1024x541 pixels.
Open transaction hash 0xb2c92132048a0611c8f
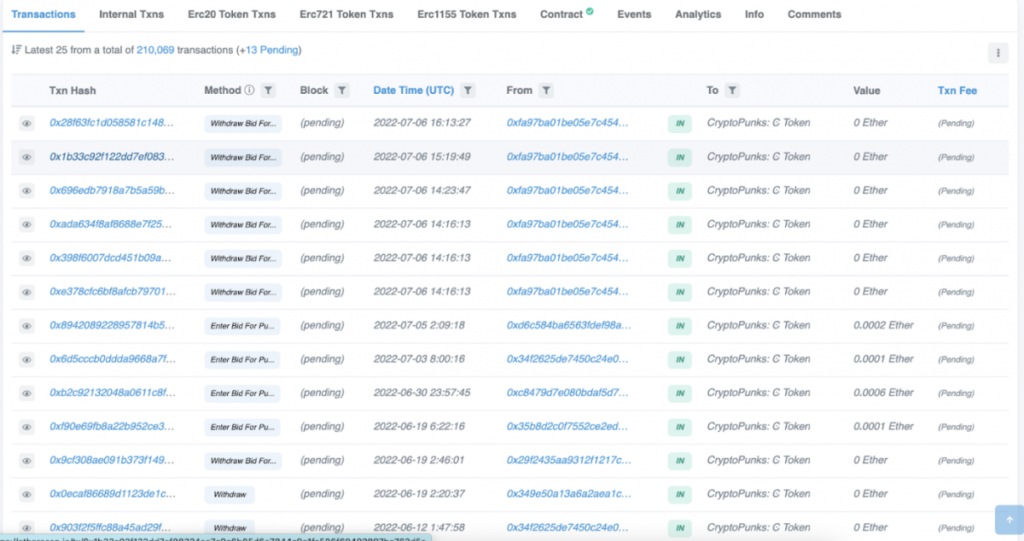pos(112,393)
